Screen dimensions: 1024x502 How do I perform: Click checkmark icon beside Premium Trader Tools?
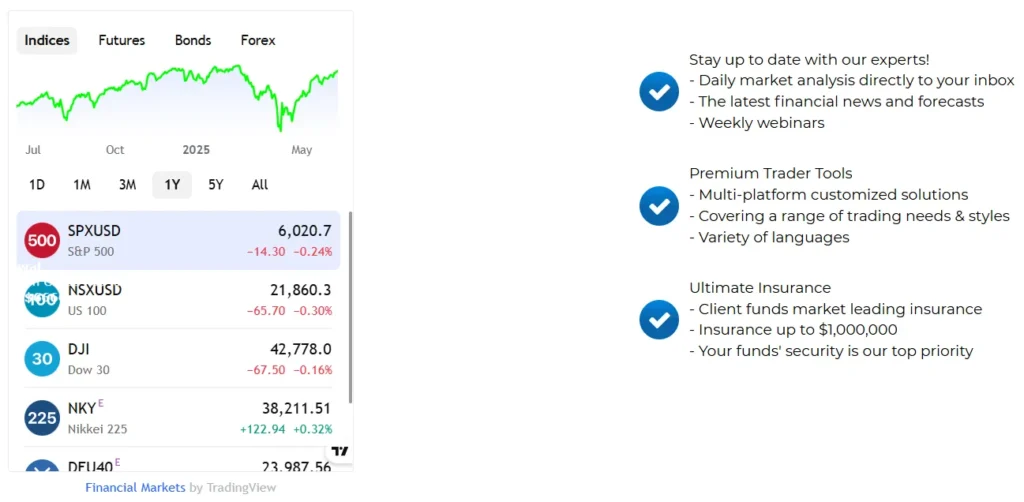[659, 205]
